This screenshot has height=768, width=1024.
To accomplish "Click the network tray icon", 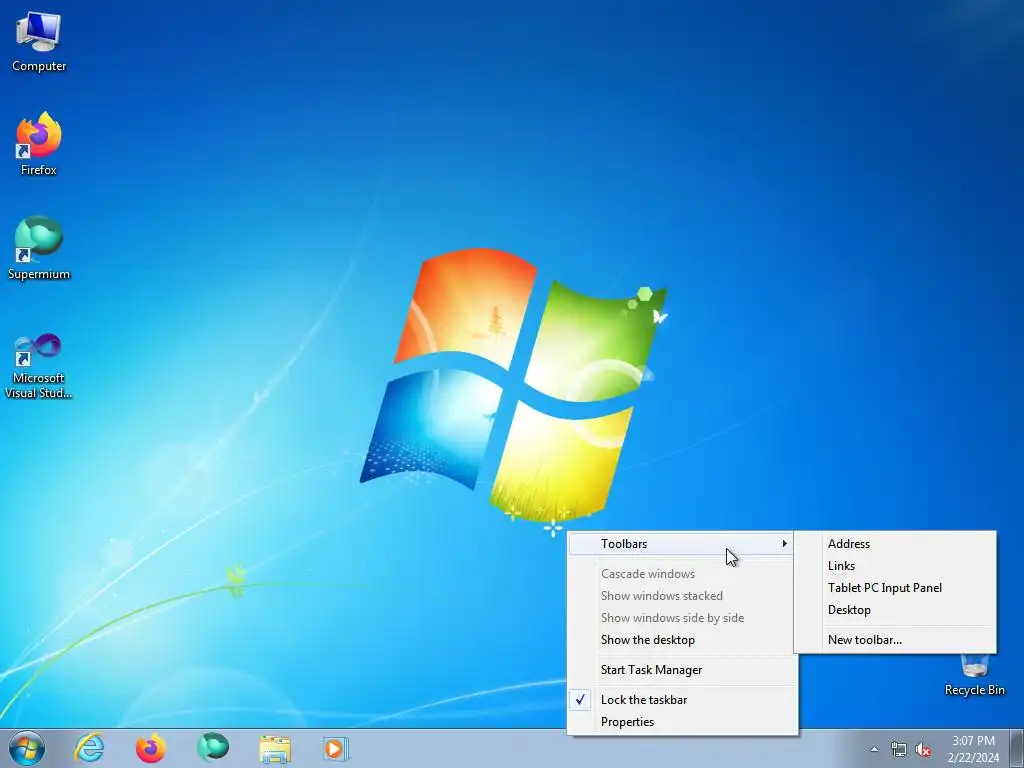I will 899,749.
